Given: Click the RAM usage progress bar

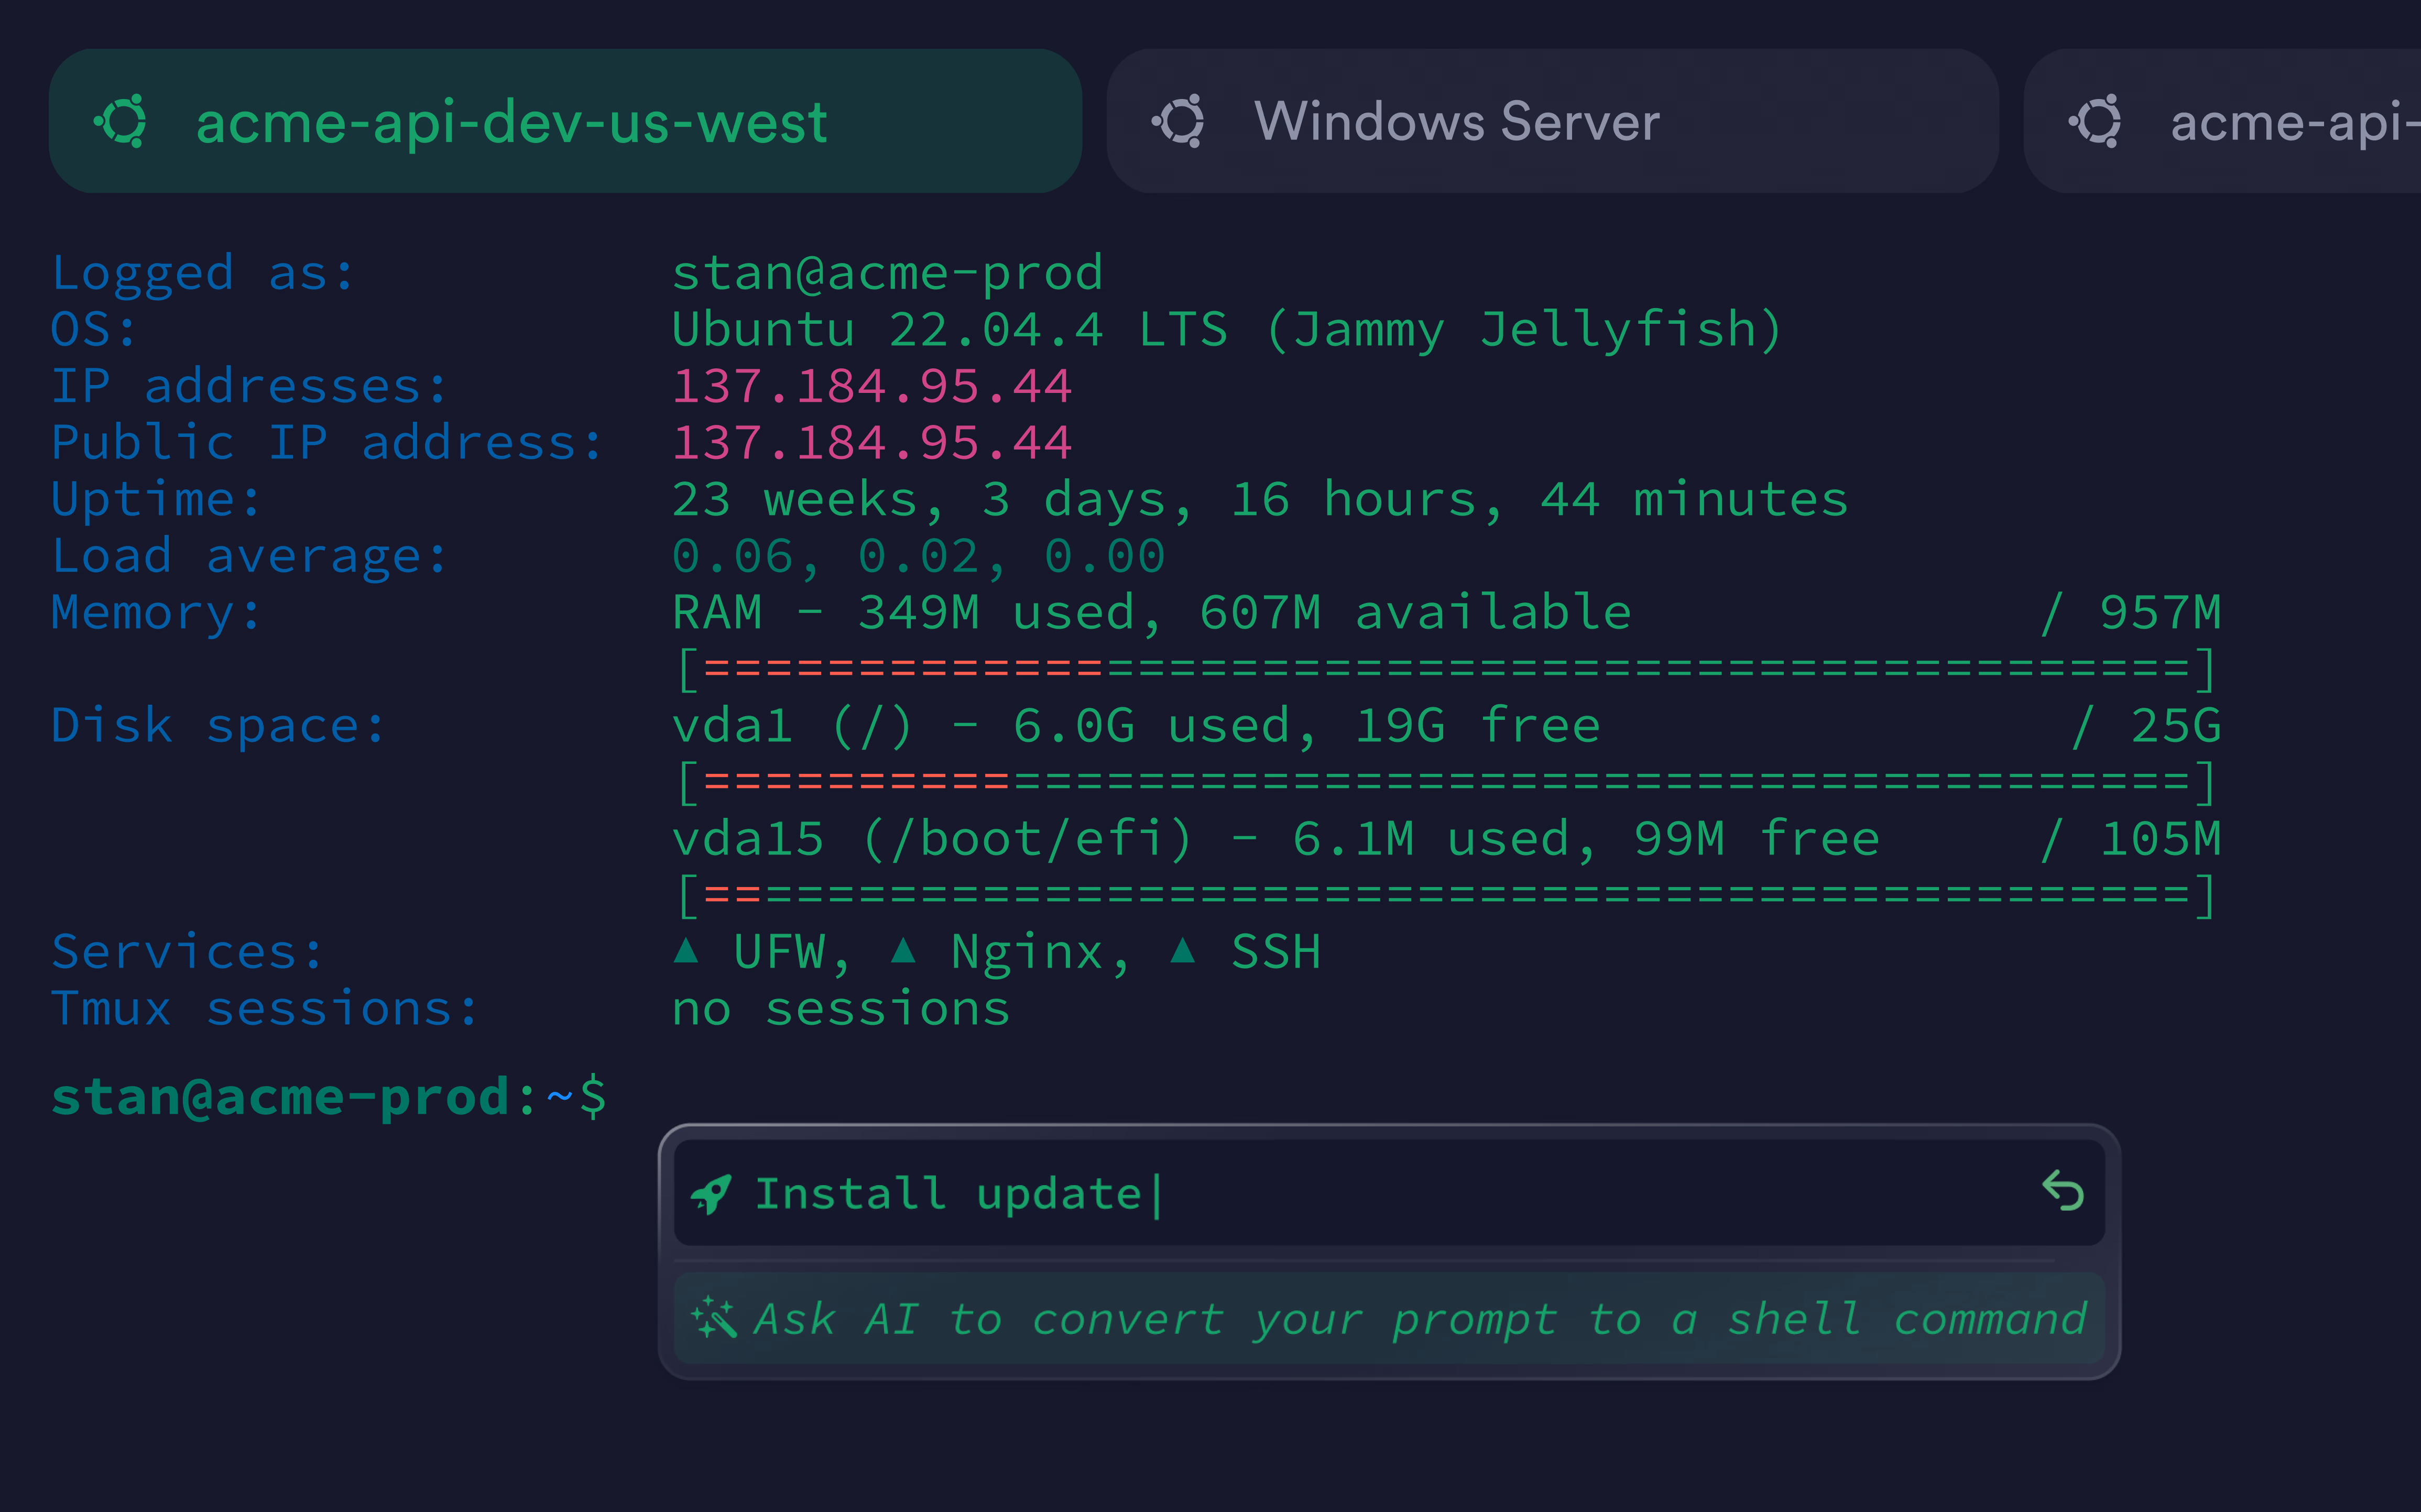Looking at the screenshot, I should (x=1446, y=670).
